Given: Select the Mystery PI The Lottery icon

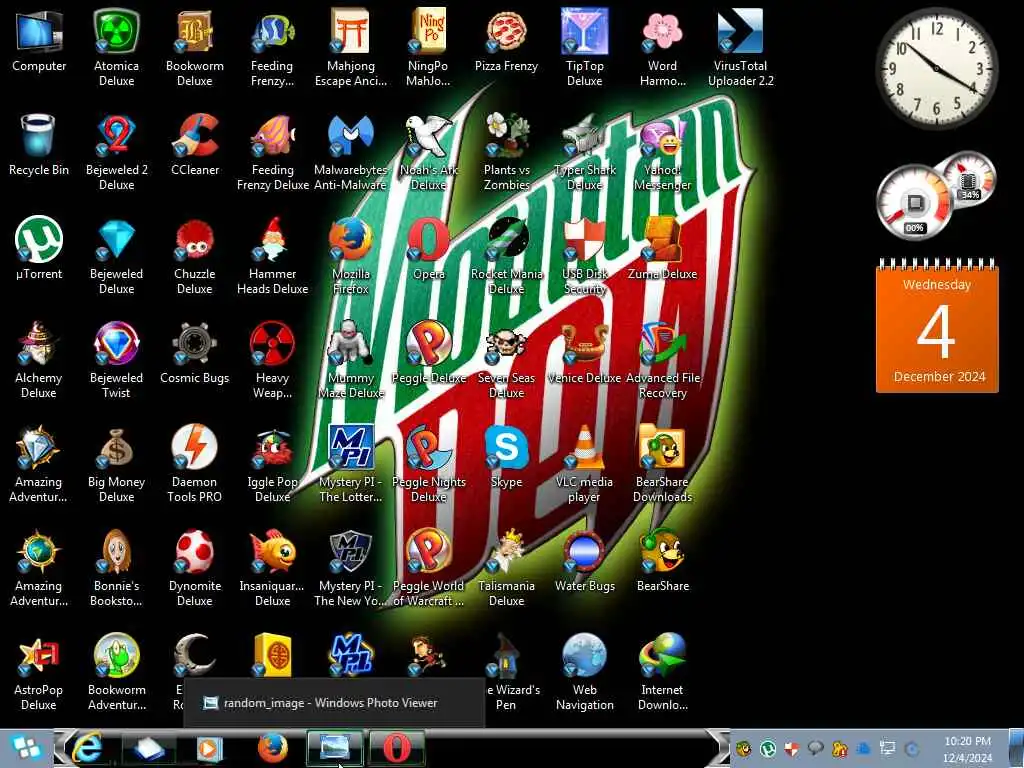Looking at the screenshot, I should pos(351,464).
